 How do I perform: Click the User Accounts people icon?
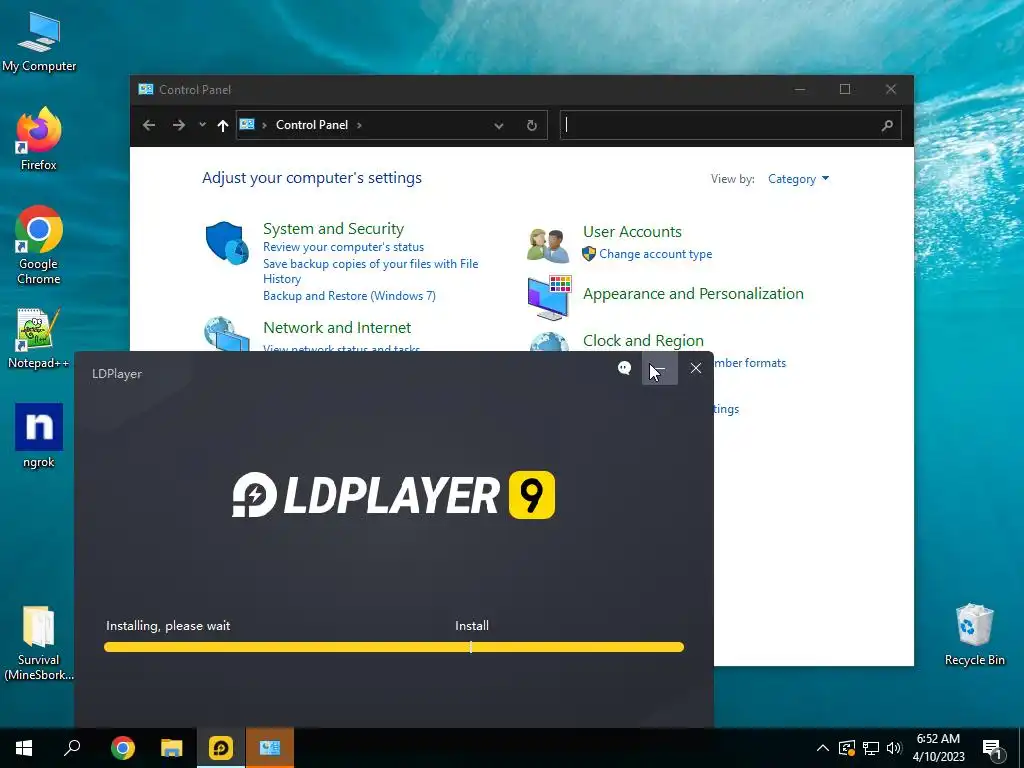tap(548, 245)
